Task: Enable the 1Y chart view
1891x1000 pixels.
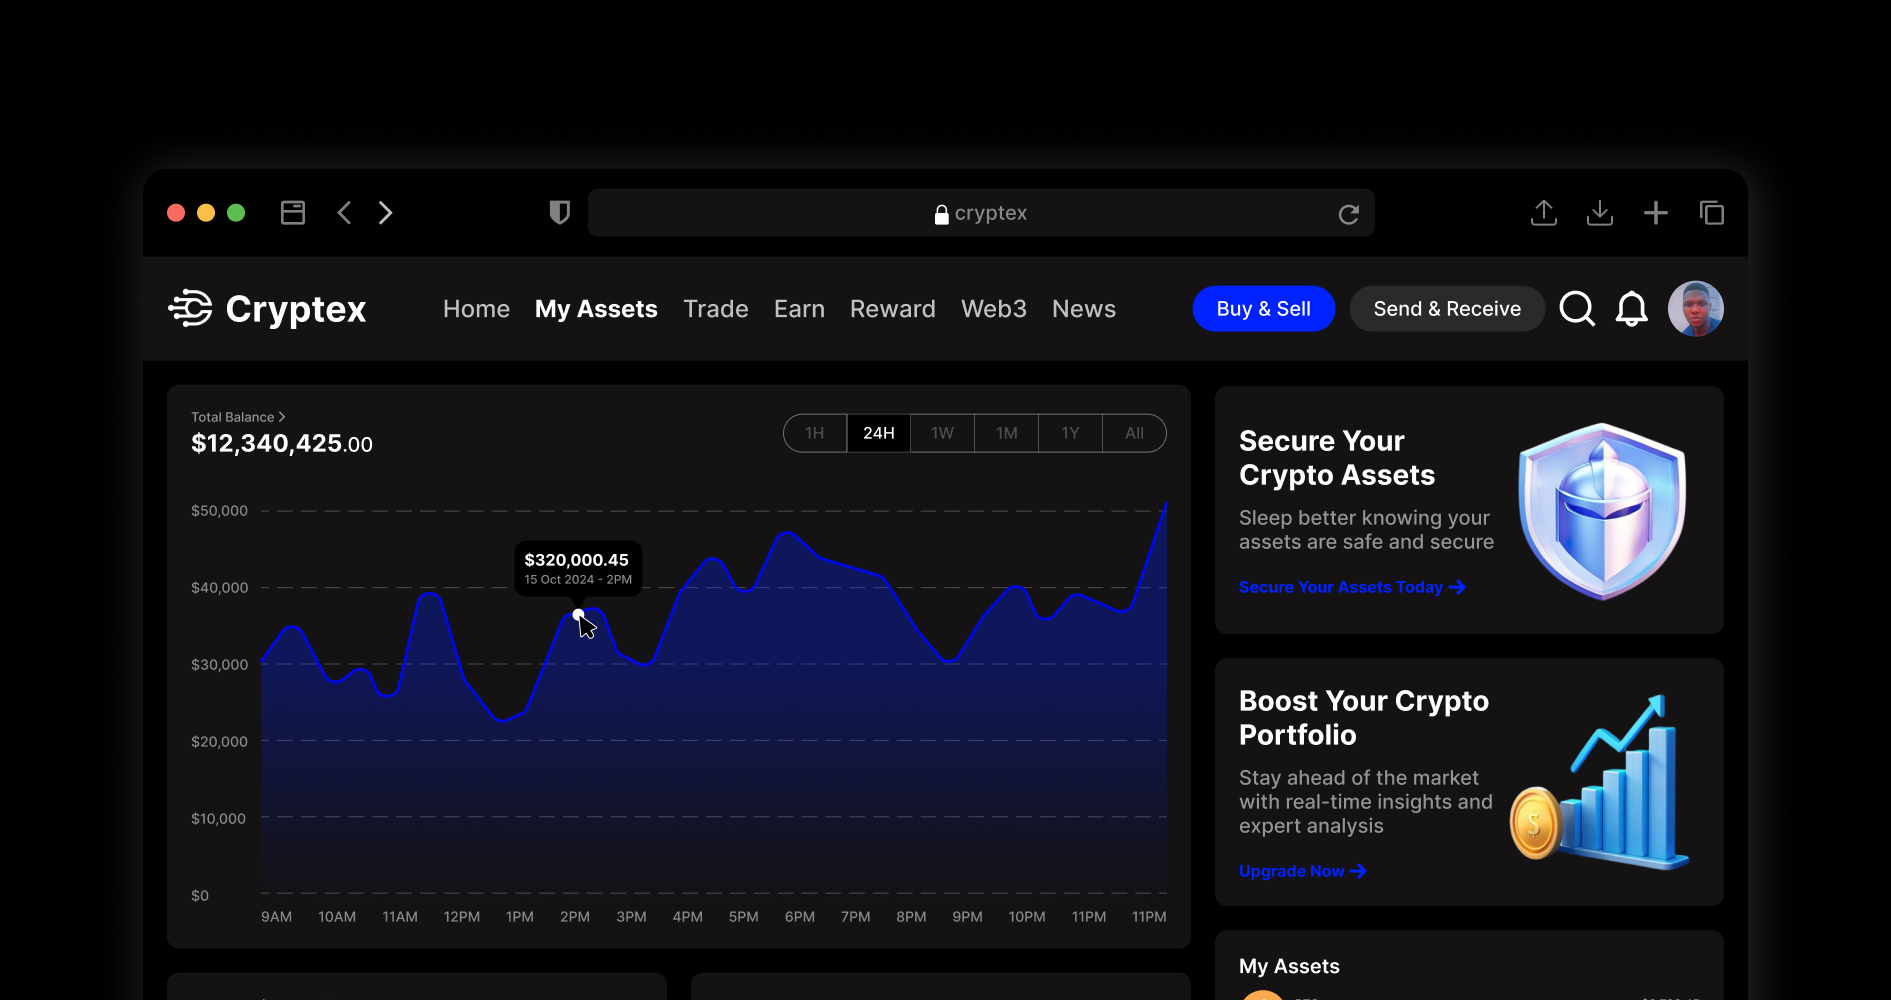Action: [1070, 432]
